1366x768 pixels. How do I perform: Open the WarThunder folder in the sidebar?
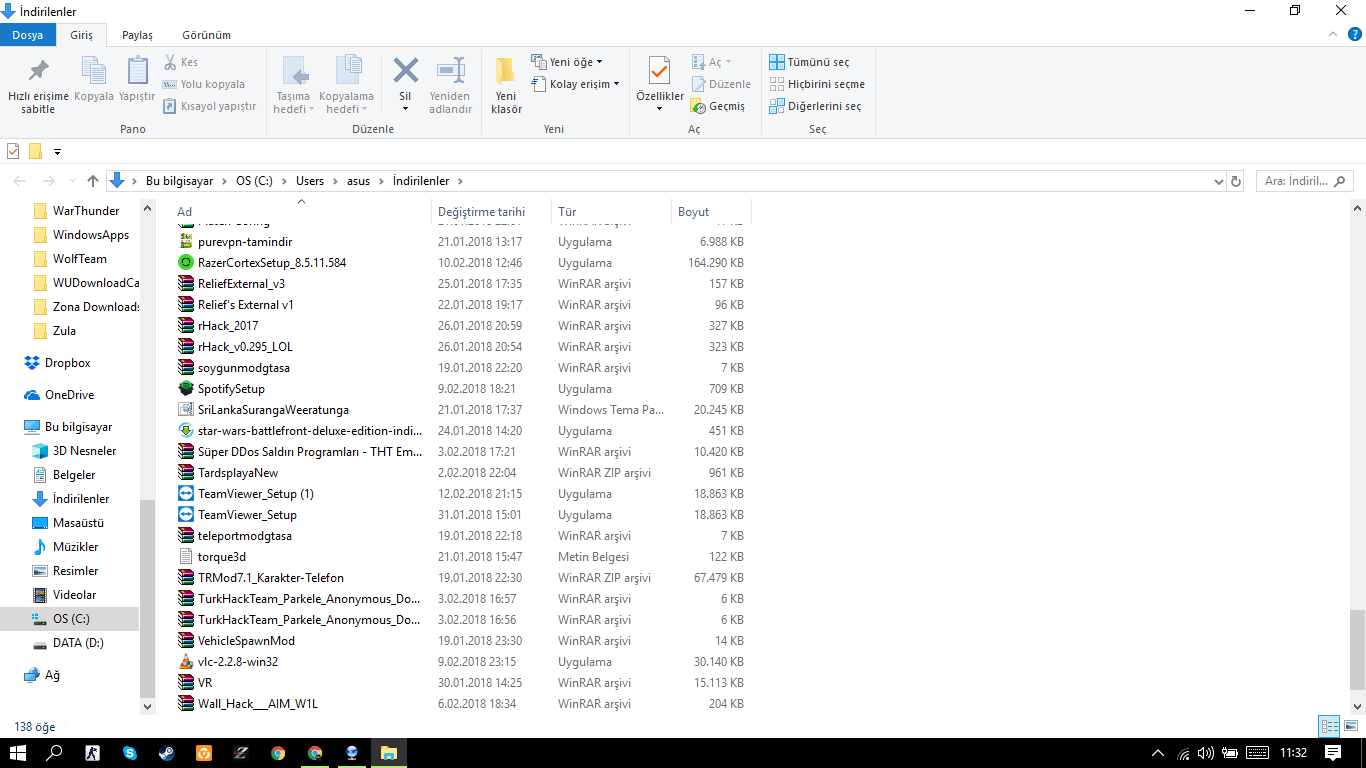click(86, 211)
